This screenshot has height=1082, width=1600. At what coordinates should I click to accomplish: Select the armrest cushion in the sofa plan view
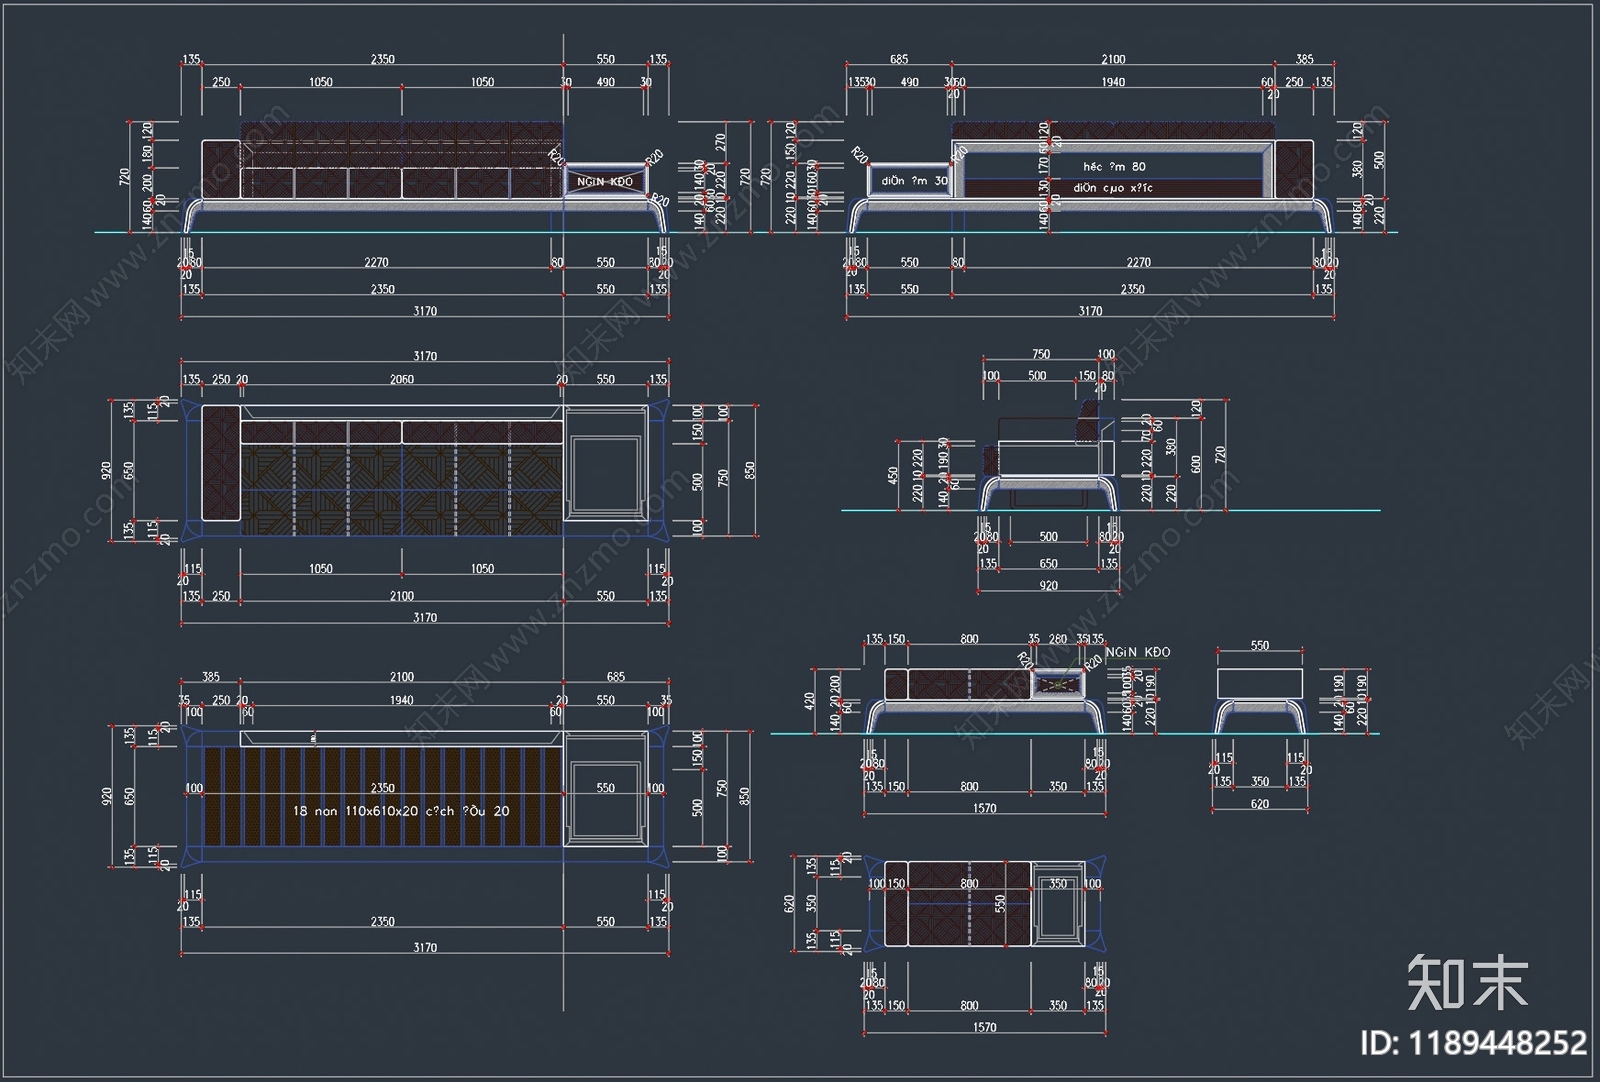click(221, 463)
